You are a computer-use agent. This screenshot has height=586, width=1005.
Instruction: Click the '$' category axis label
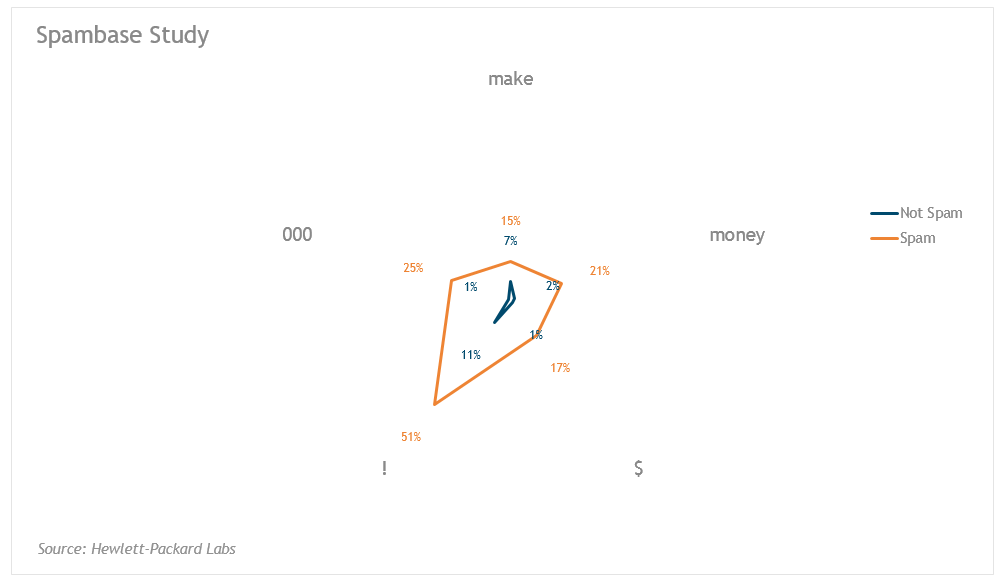coord(638,468)
